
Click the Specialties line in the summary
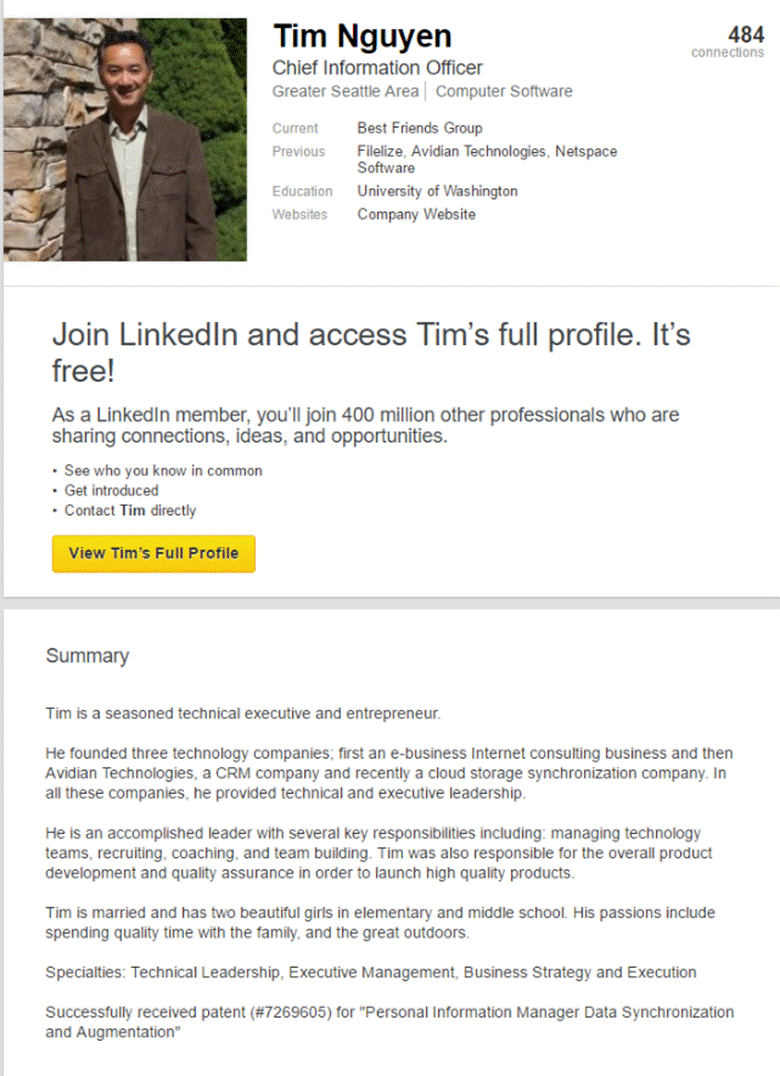click(x=371, y=972)
